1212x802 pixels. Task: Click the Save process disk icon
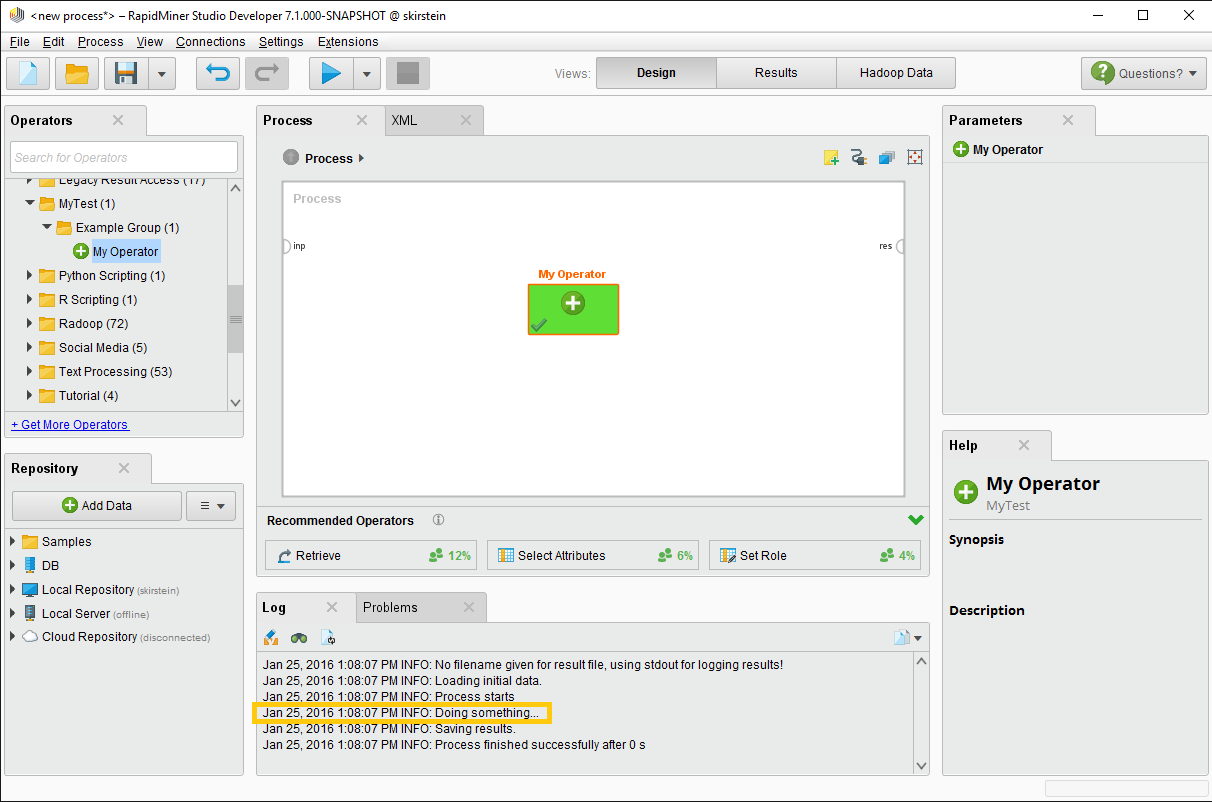coord(126,74)
